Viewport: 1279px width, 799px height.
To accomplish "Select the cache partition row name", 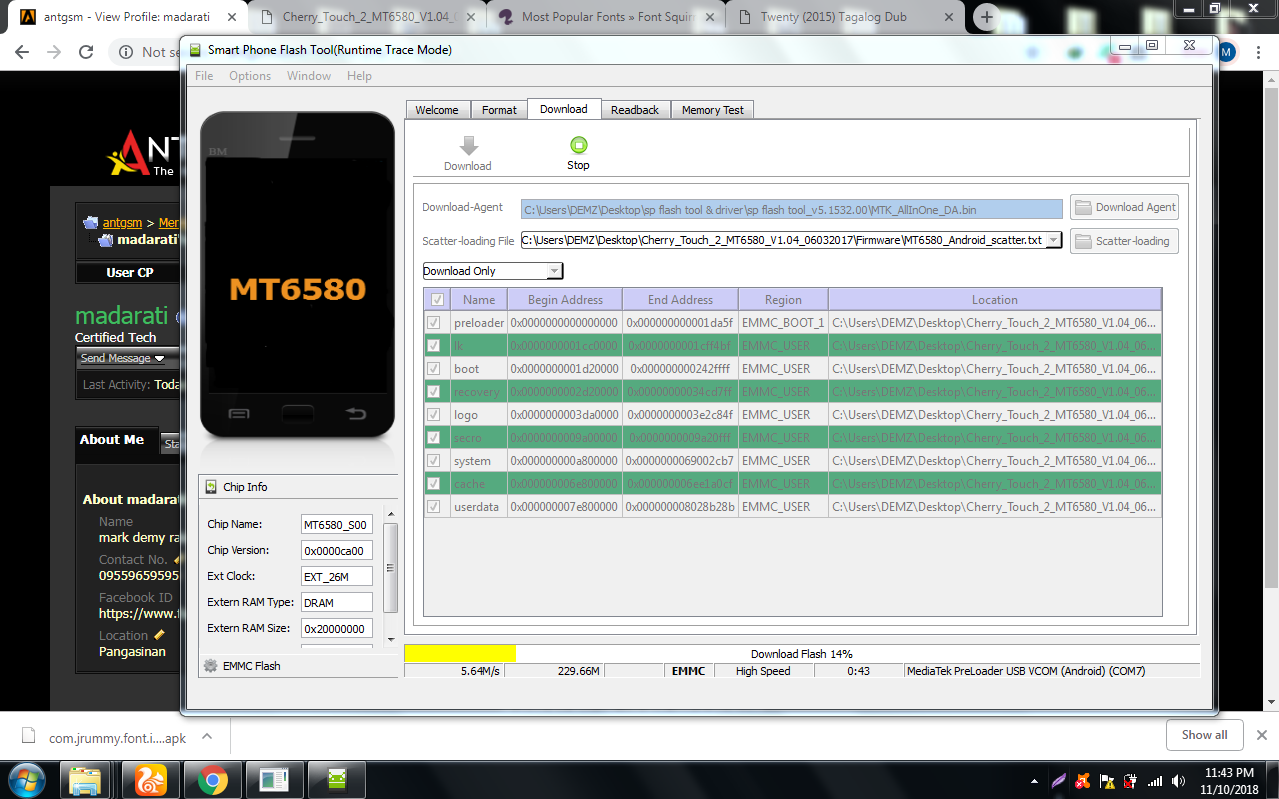I will pos(469,484).
